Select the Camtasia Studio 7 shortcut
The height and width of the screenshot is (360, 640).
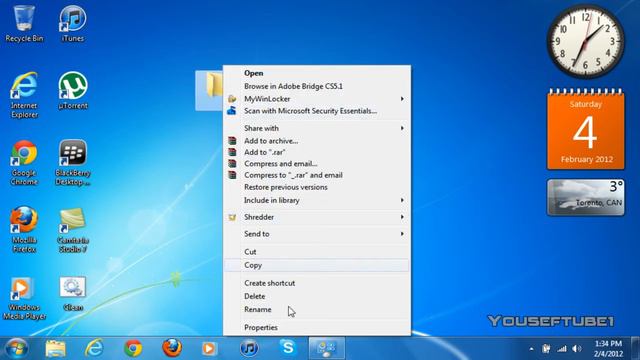(73, 229)
